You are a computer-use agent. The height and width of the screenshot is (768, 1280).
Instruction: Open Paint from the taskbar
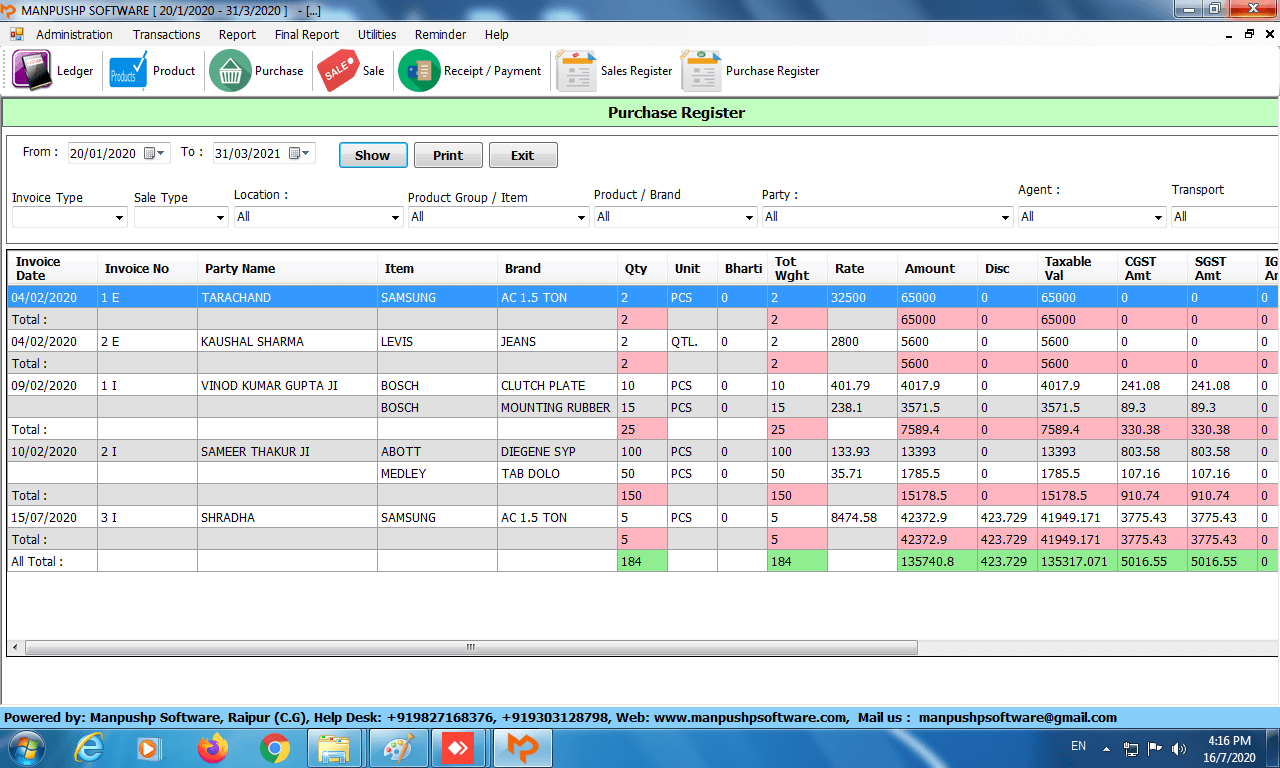tap(398, 747)
